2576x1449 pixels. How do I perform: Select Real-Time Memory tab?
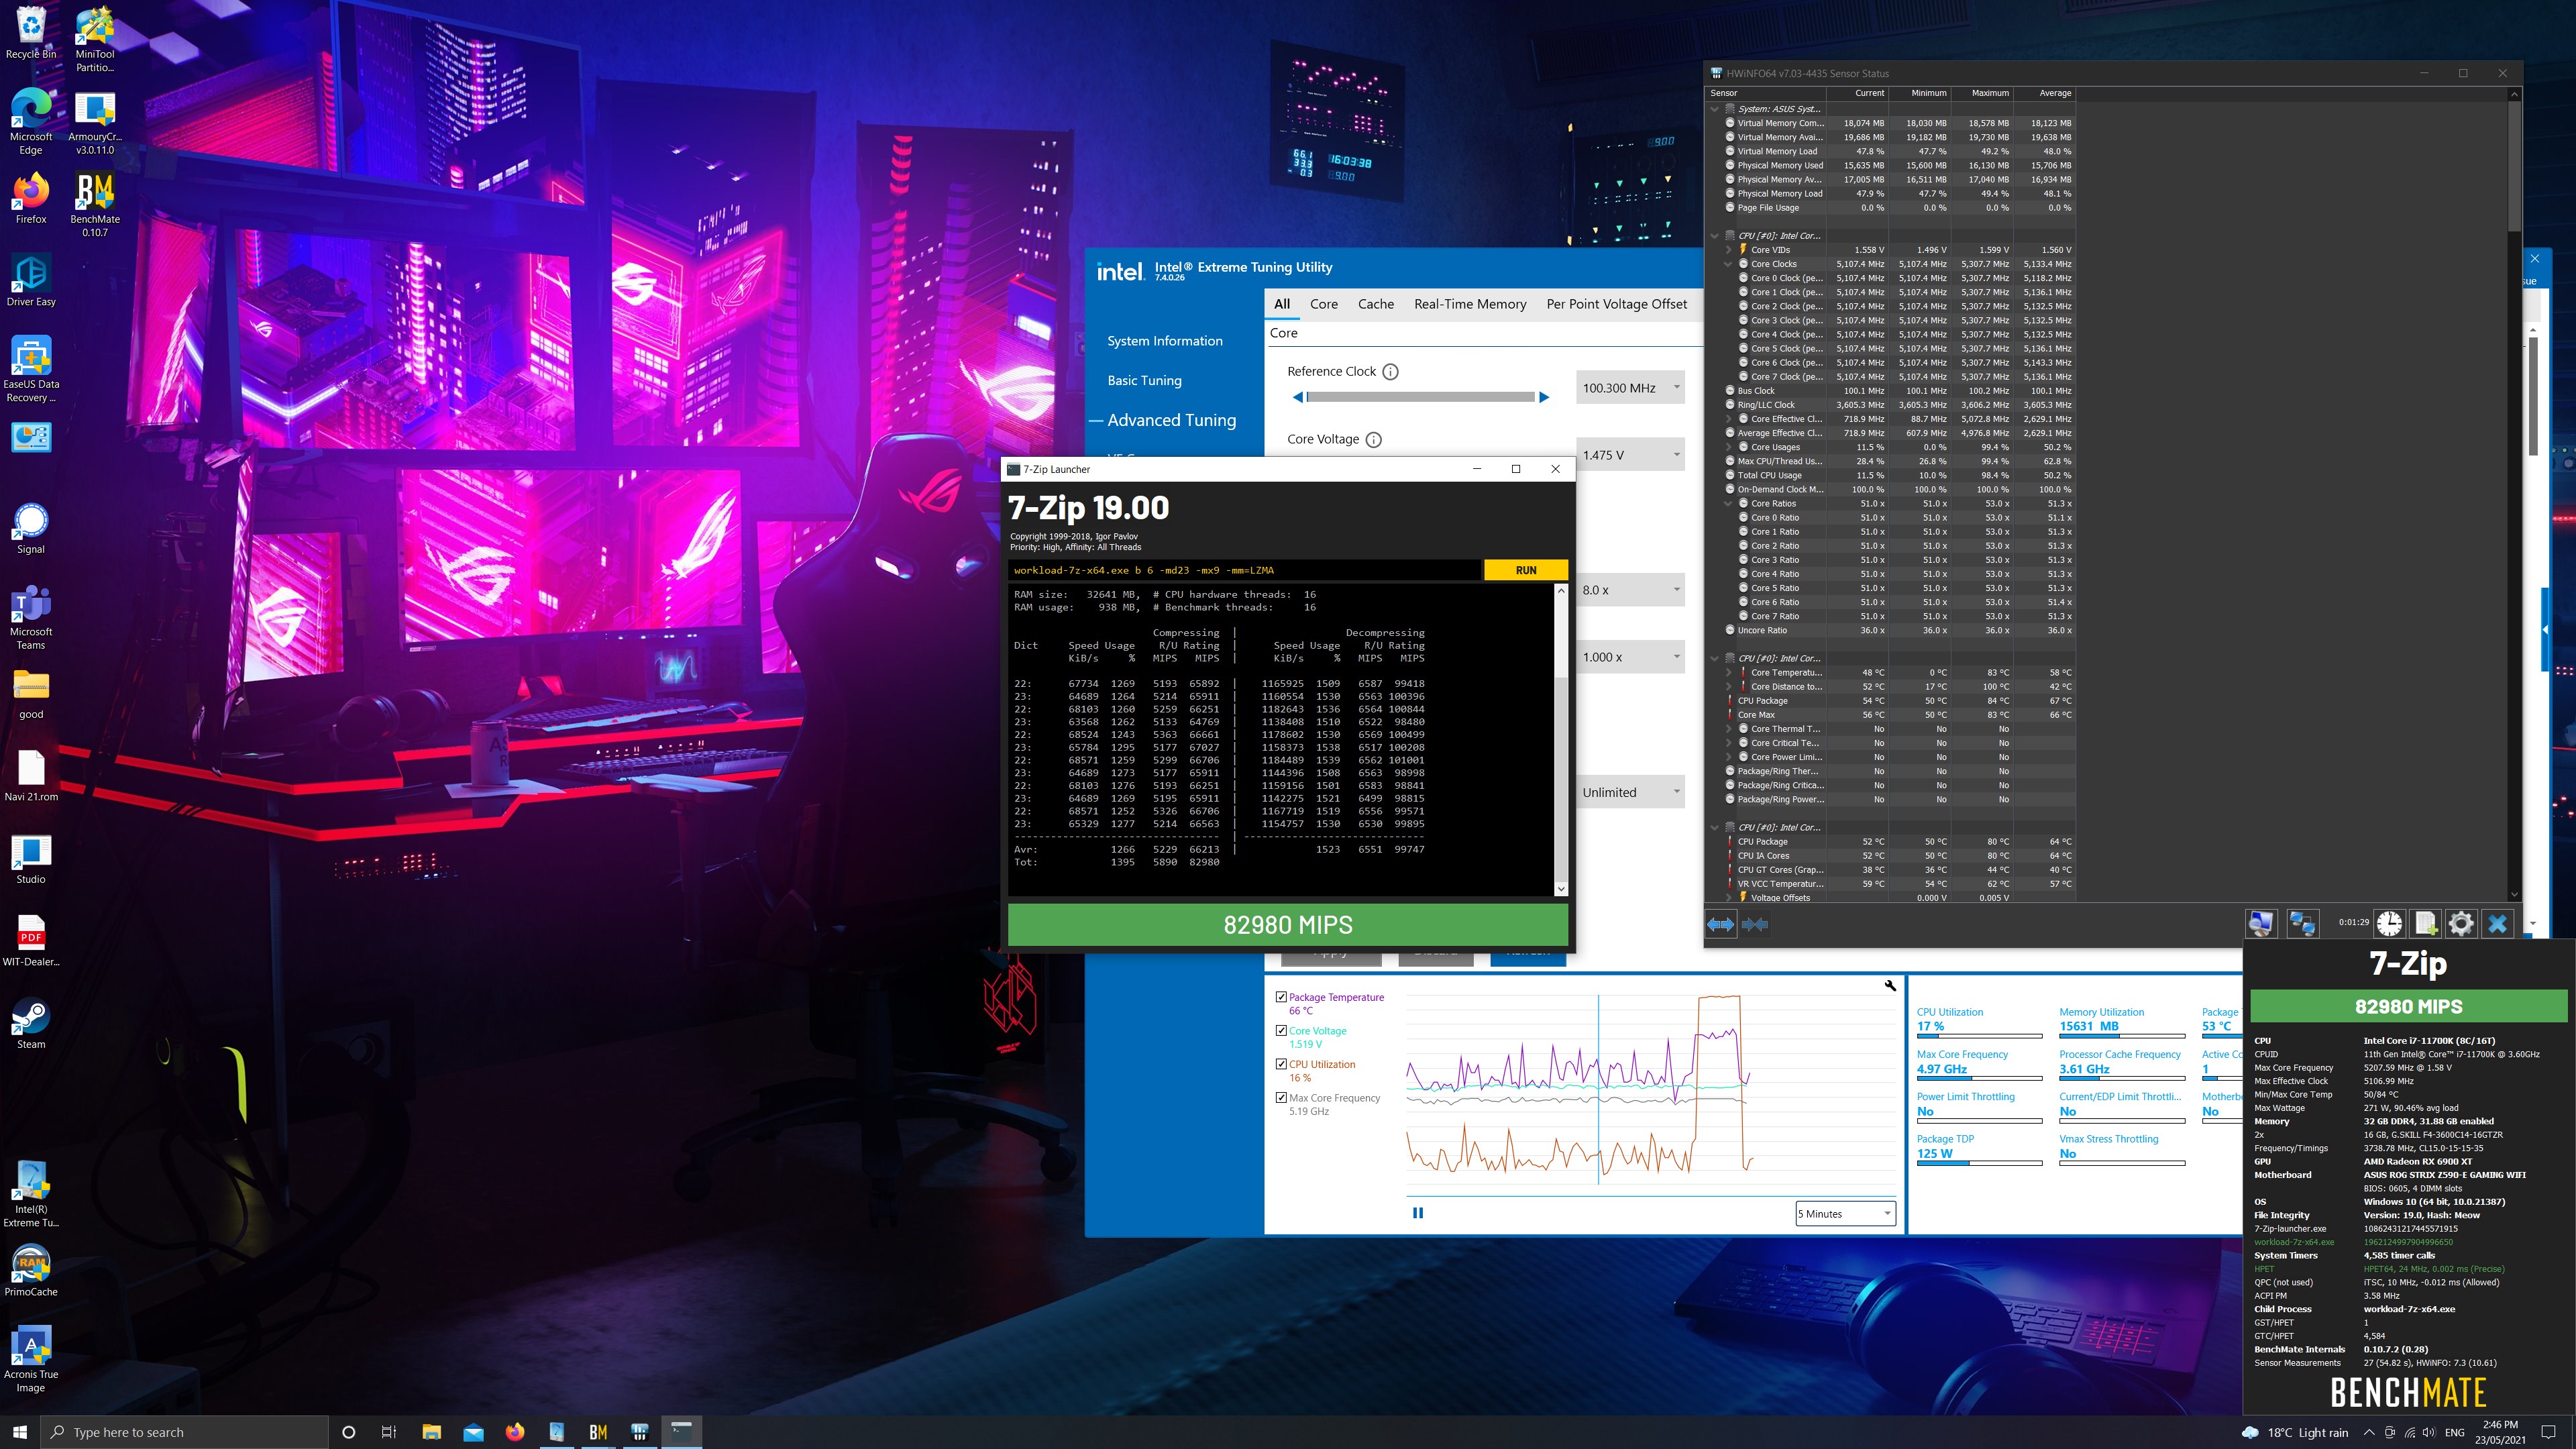(1470, 304)
